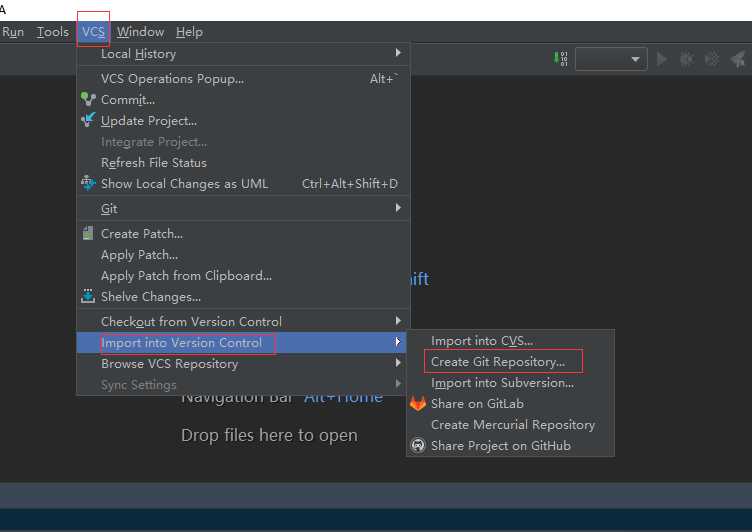Open the Window menu
Screen dimensions: 752x532
pos(141,32)
